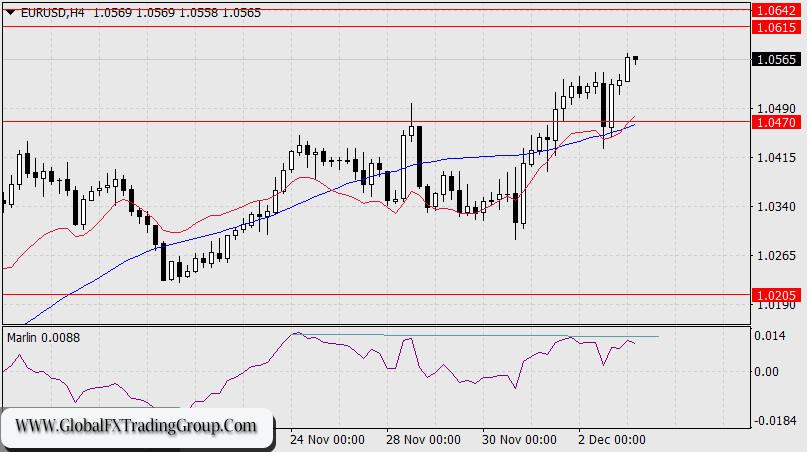This screenshot has width=807, height=452.
Task: Click the 0.014 Marlin scale value
Action: [x=770, y=336]
